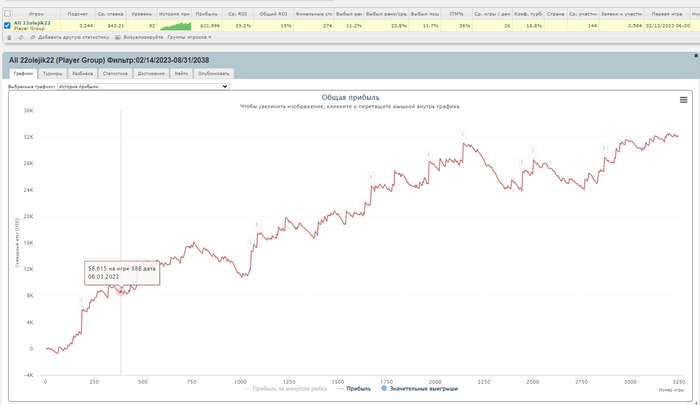
Task: Click the '$43.21' average stake cell
Action: tap(110, 26)
